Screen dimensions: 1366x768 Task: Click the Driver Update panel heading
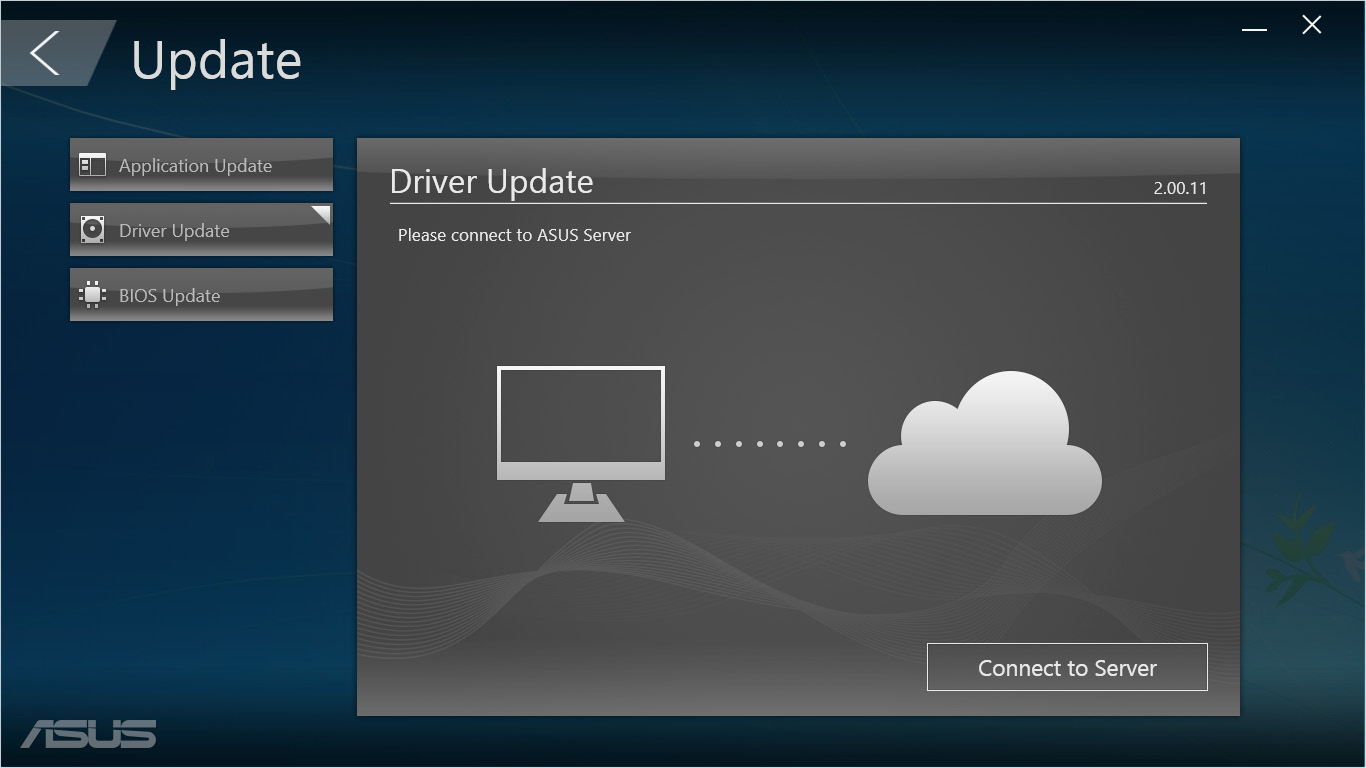491,181
